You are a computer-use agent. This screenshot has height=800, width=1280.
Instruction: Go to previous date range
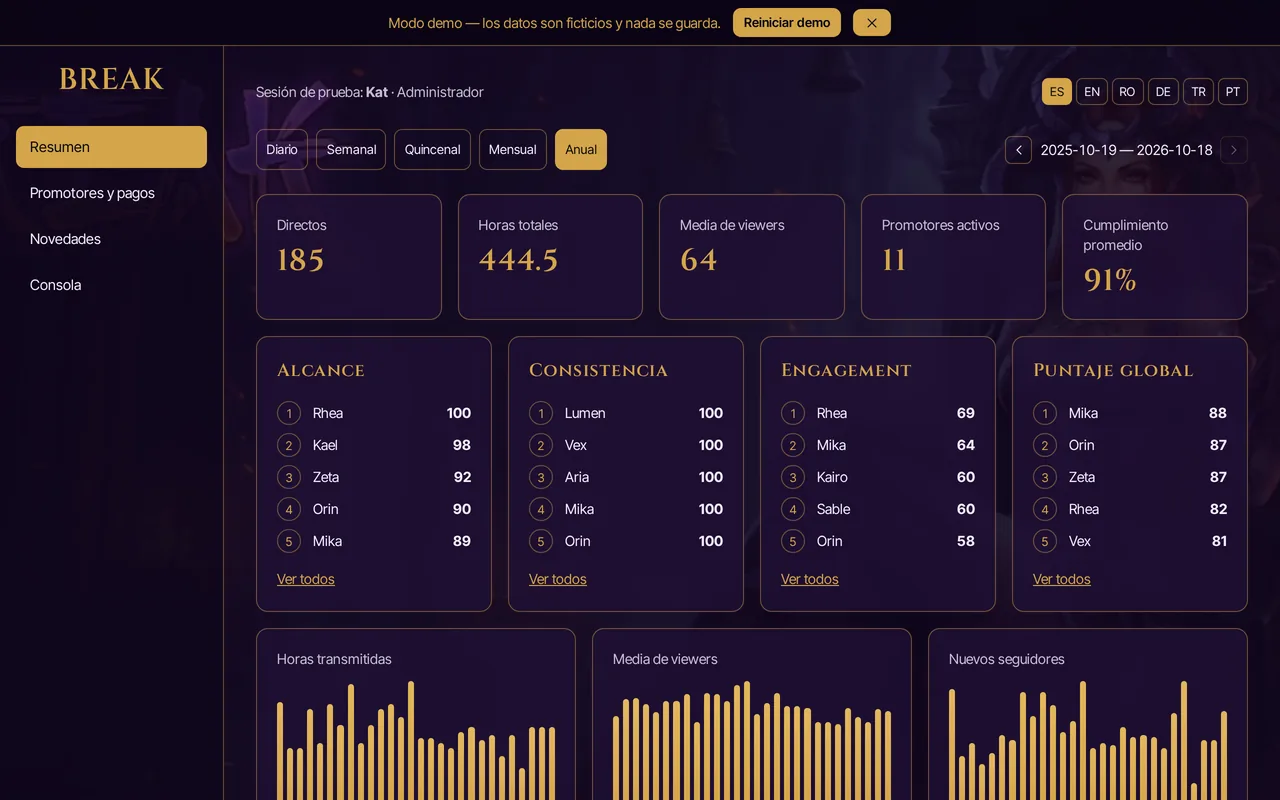point(1018,150)
